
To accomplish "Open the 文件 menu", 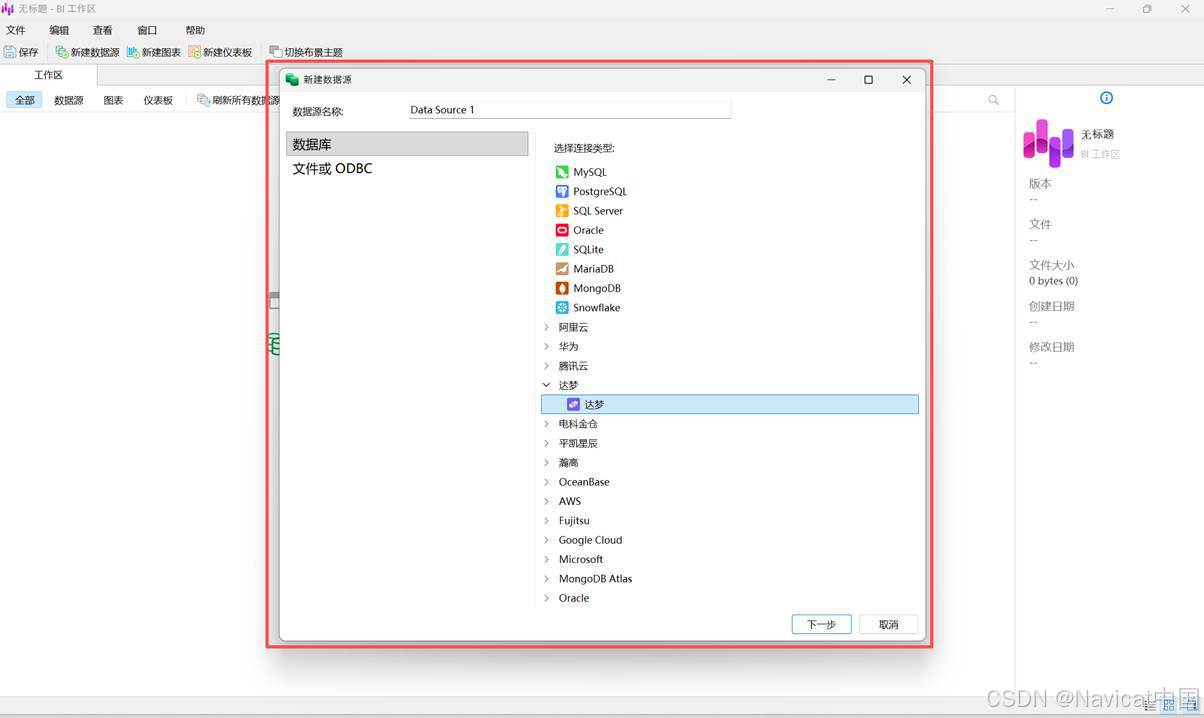I will pyautogui.click(x=16, y=31).
